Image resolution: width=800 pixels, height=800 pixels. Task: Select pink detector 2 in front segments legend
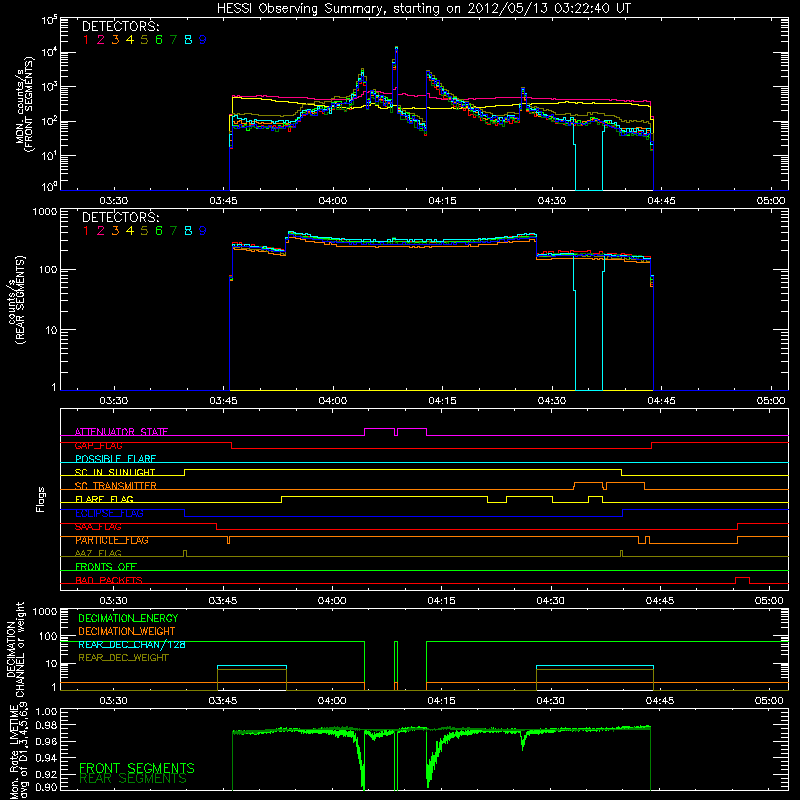[x=101, y=40]
